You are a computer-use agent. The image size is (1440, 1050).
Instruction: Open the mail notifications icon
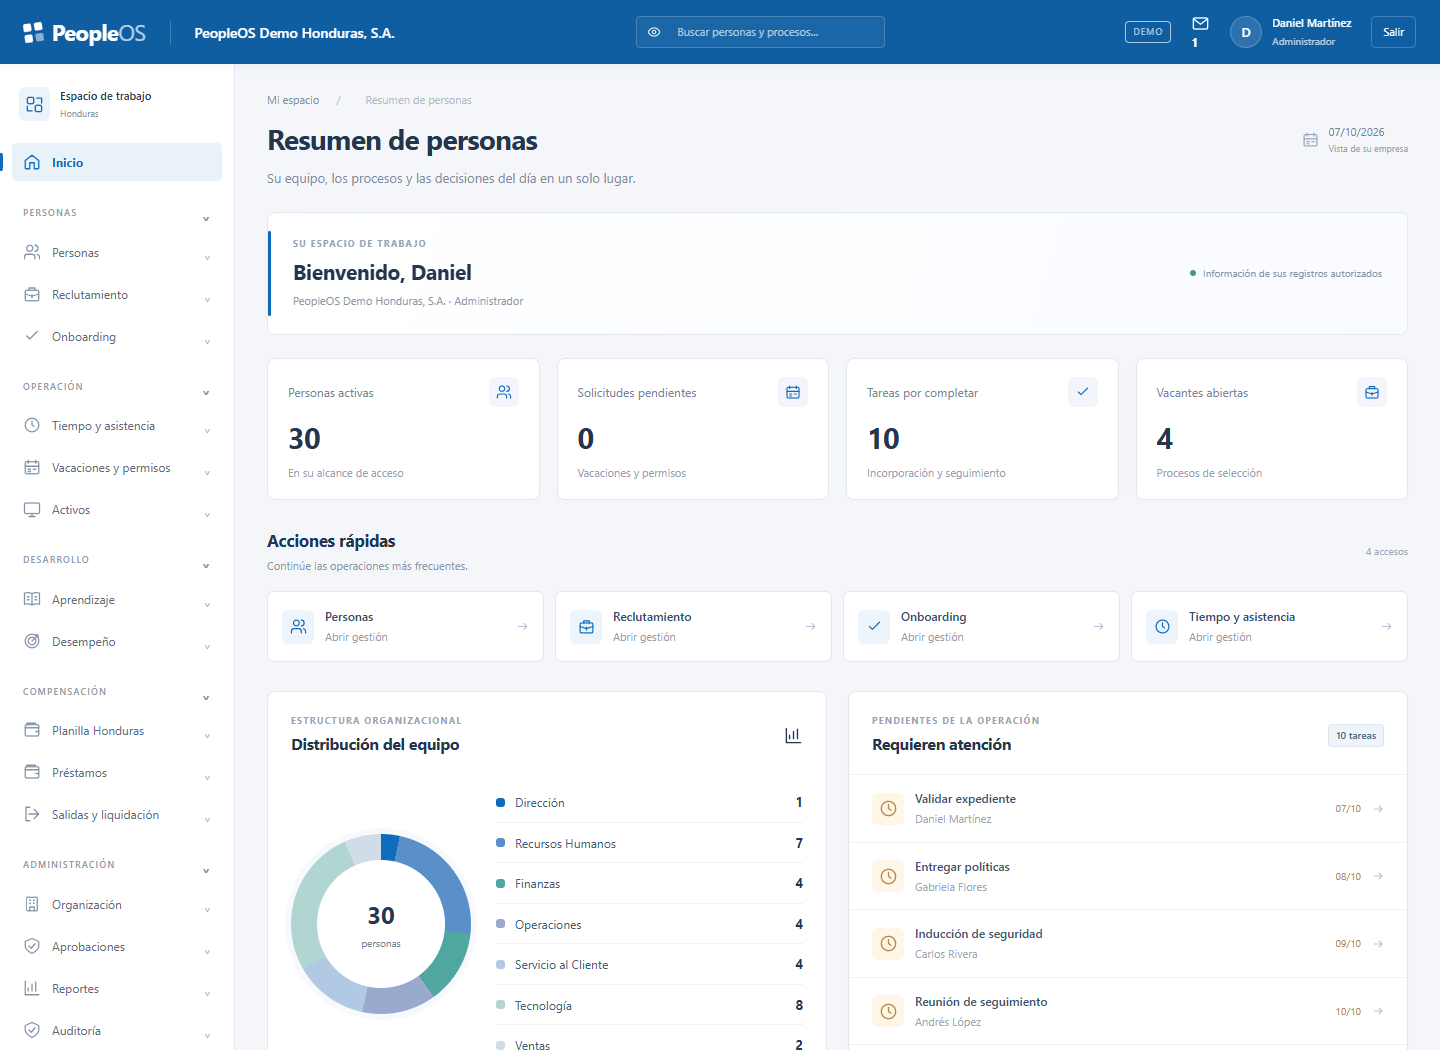coord(1200,24)
